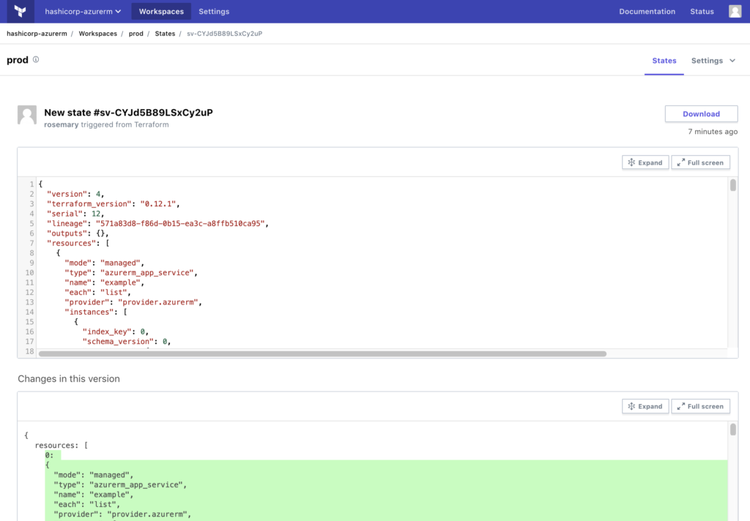Download the state file
Screen dimensions: 750x521
701,114
